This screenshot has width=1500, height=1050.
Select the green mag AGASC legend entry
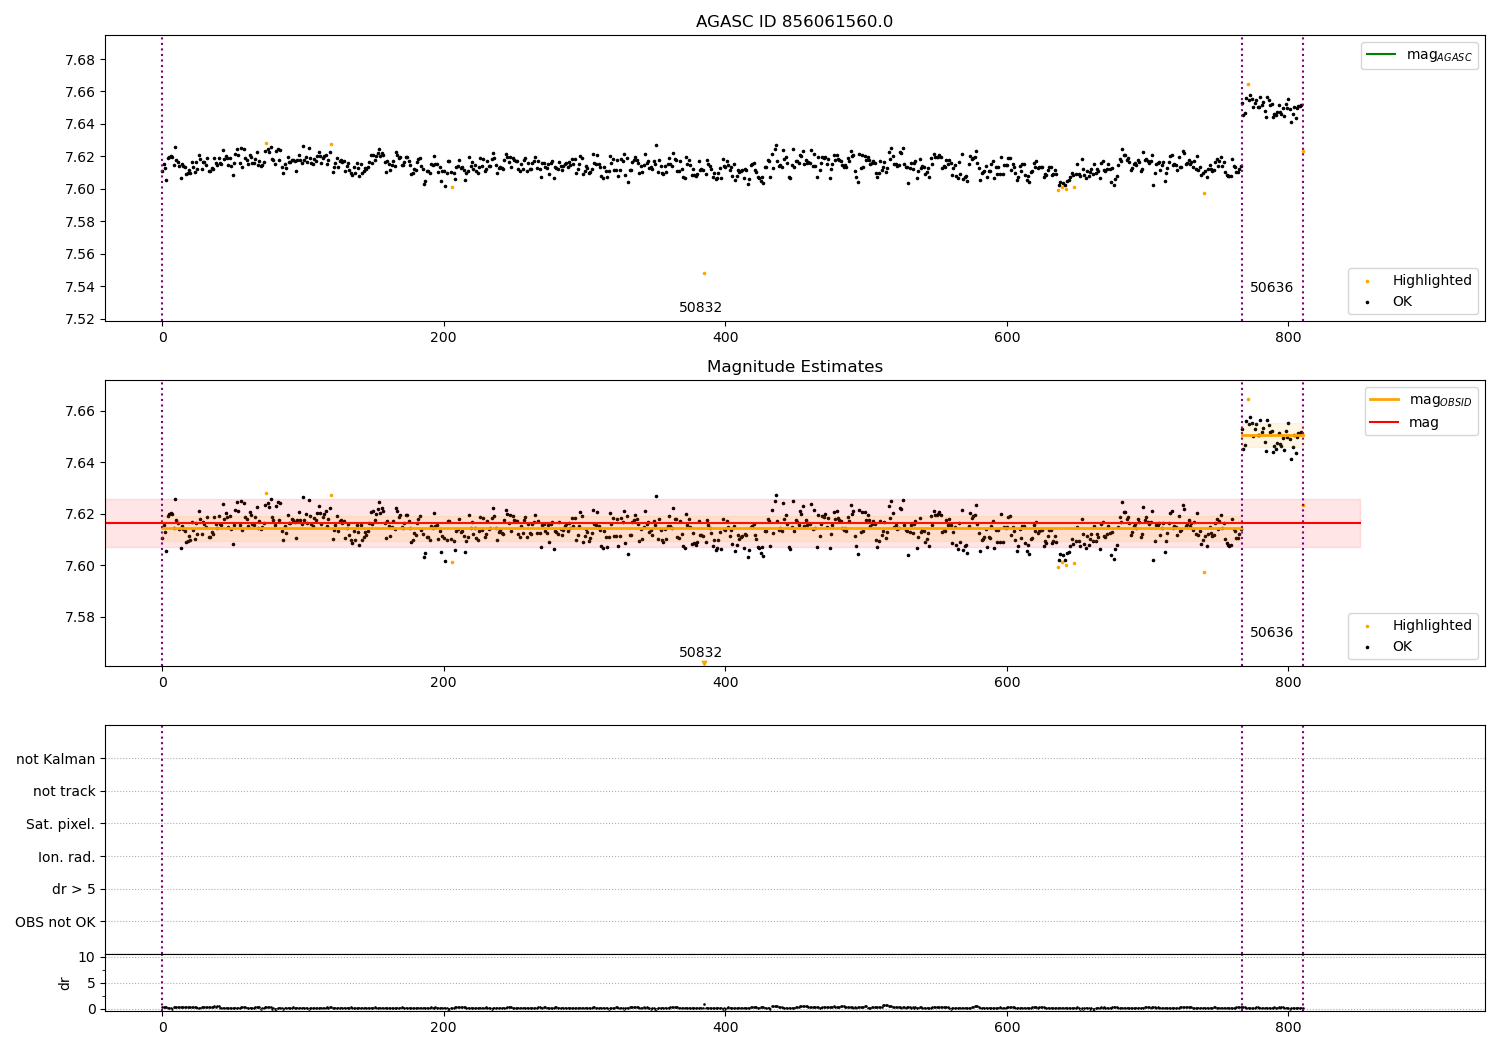click(1419, 55)
